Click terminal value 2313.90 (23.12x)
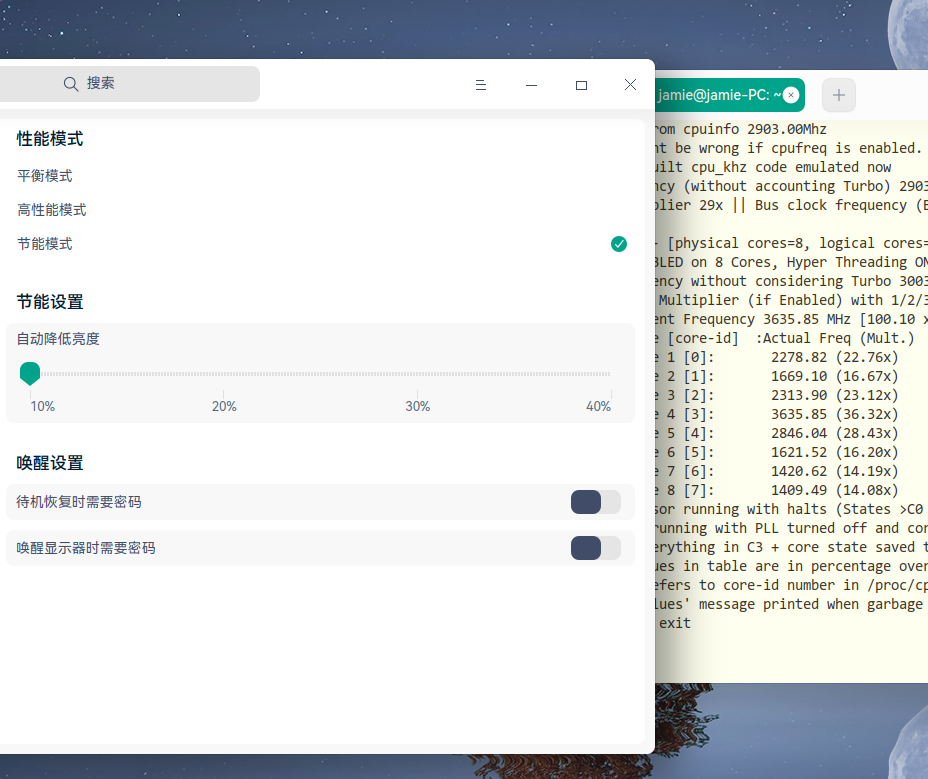Screen dimensions: 928x779 coord(834,395)
